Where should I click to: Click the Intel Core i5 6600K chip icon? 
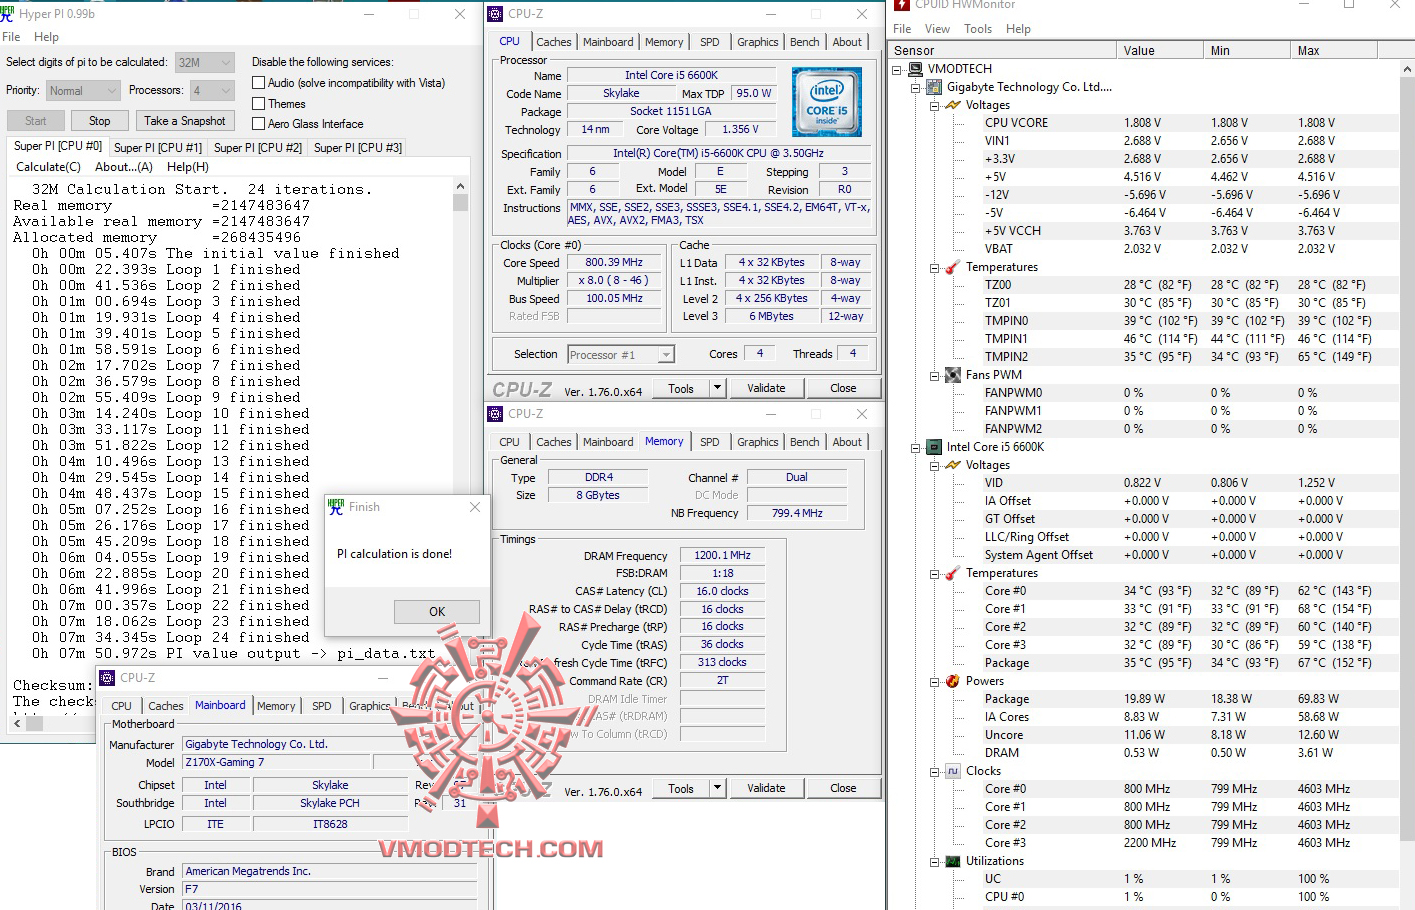click(x=934, y=447)
